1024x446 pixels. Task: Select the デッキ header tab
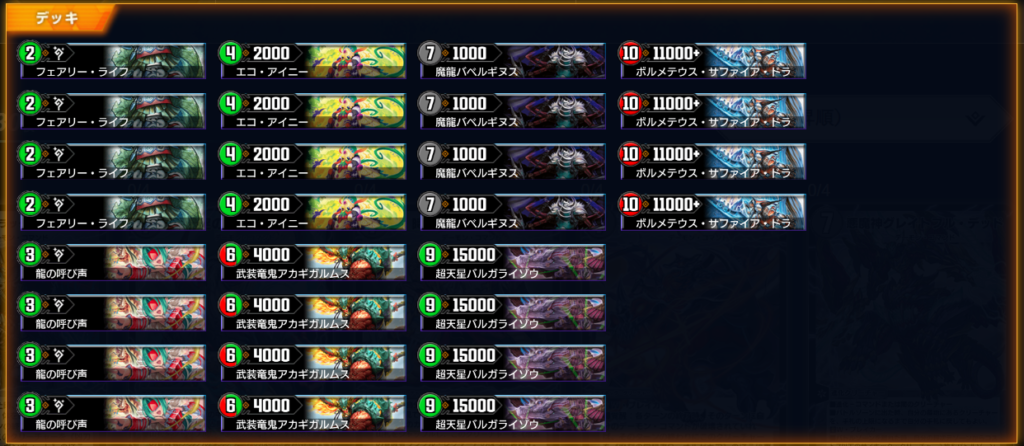pos(57,18)
